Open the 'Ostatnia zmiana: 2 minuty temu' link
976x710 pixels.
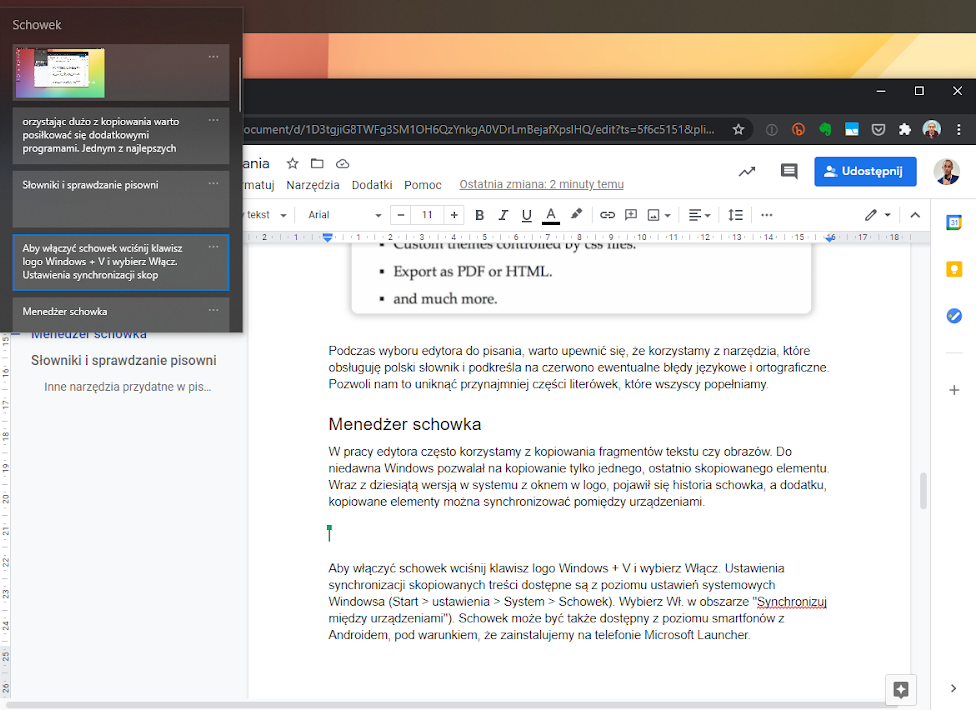point(541,185)
